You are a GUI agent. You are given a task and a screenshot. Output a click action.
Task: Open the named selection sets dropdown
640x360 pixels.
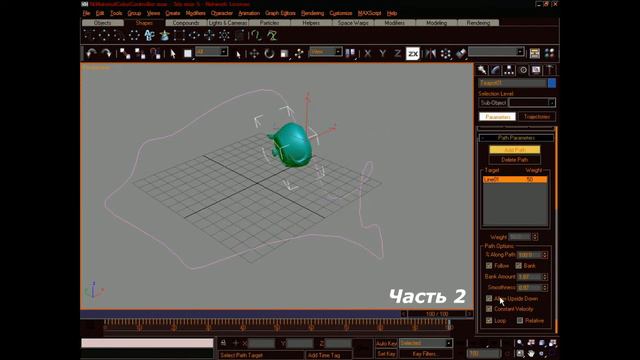click(x=520, y=52)
